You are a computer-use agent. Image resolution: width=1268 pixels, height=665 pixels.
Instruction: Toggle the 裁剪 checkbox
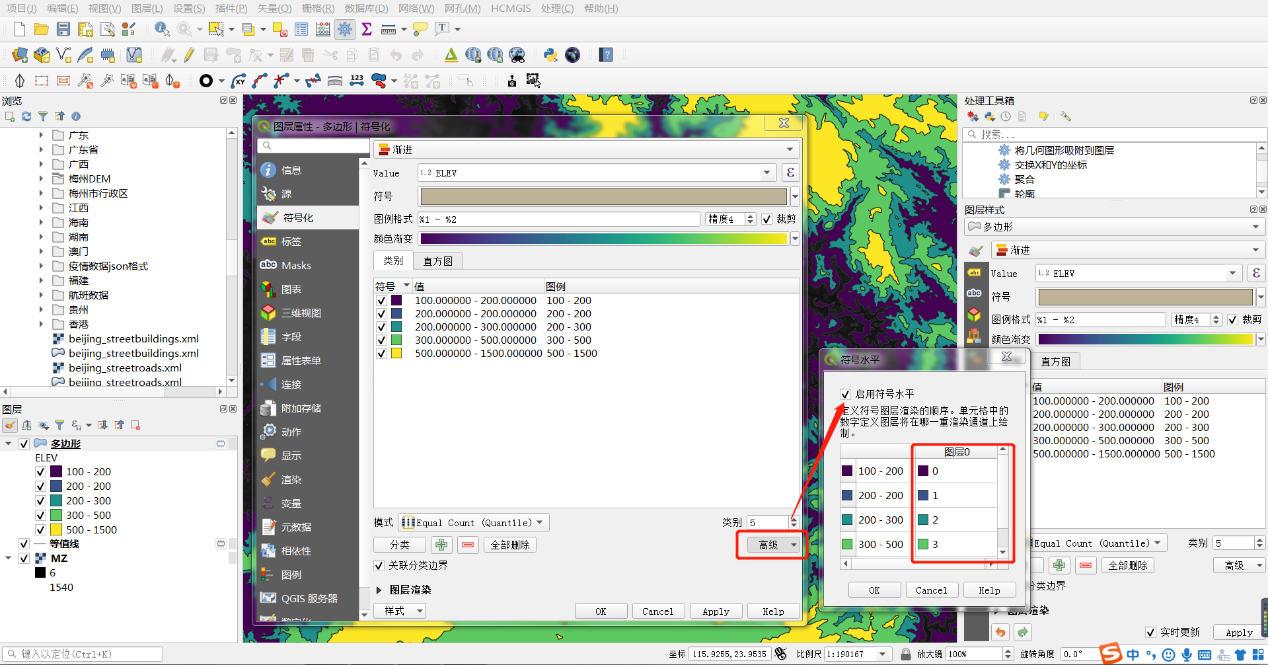coord(767,219)
